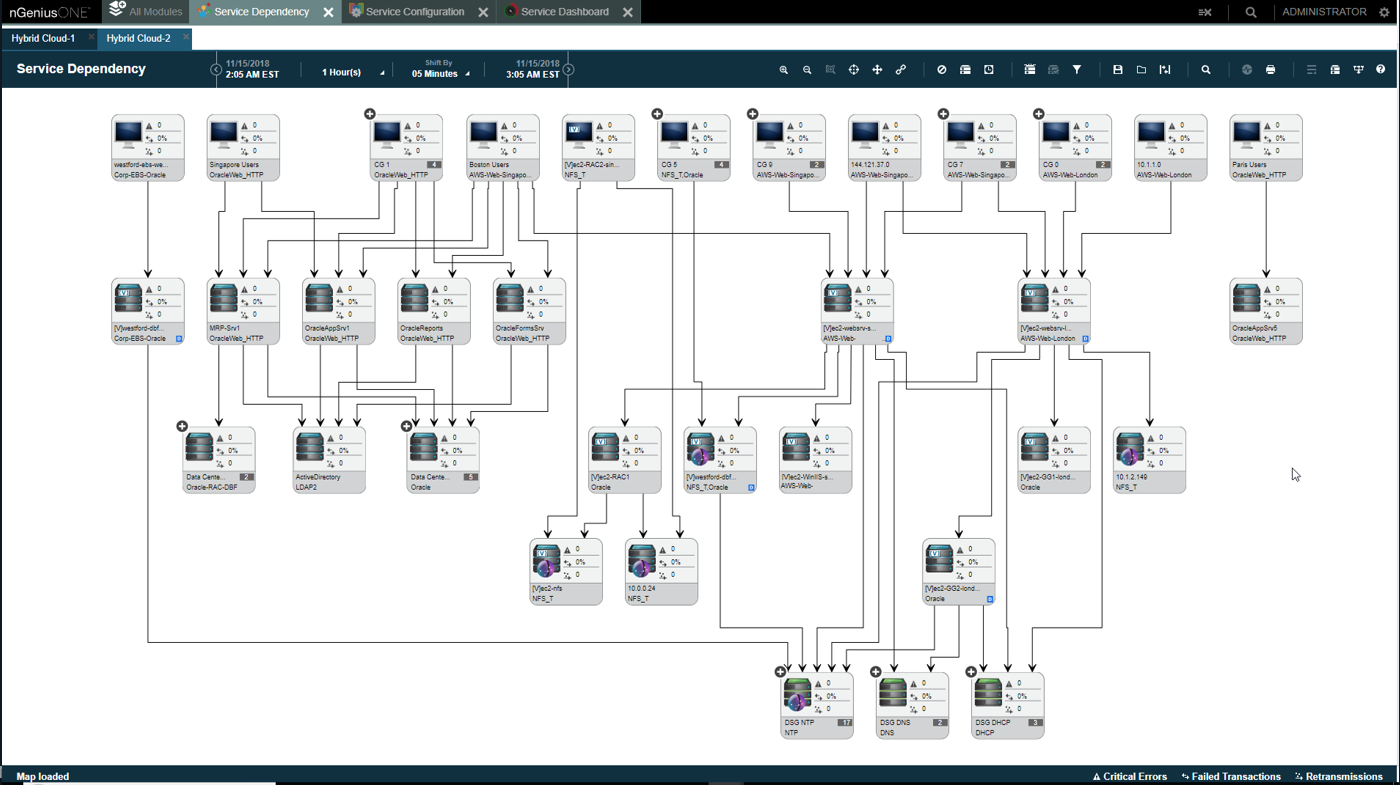1400x785 pixels.
Task: Click the link chain icon
Action: point(901,70)
